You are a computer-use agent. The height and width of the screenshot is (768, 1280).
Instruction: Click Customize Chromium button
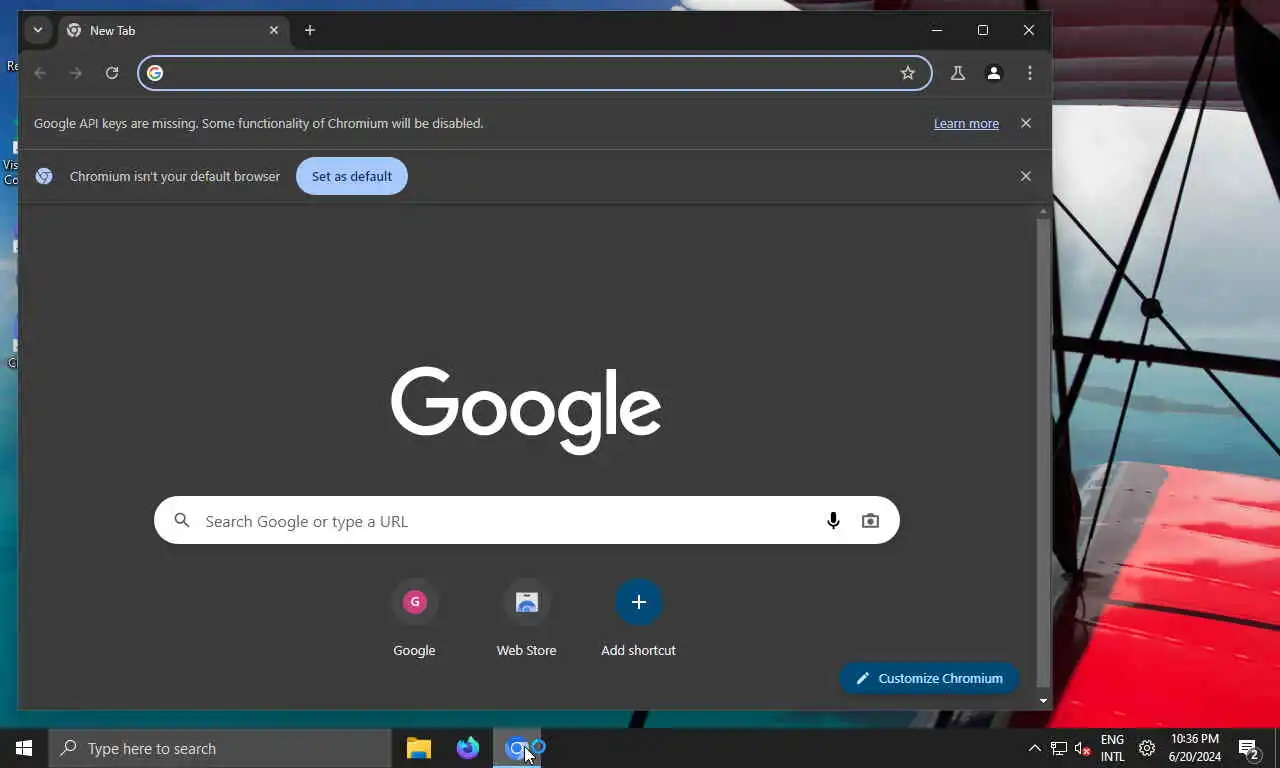tap(929, 678)
